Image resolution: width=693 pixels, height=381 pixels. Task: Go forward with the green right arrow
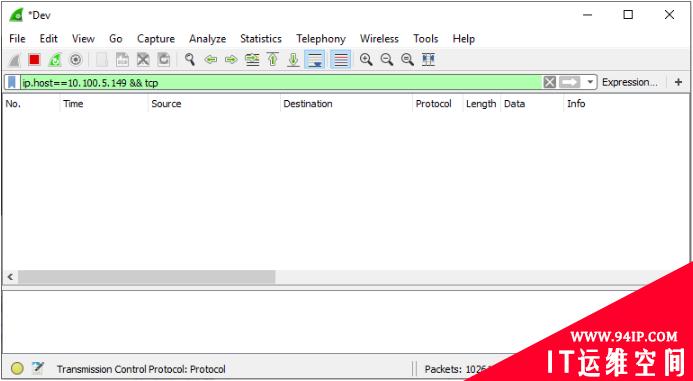(231, 59)
